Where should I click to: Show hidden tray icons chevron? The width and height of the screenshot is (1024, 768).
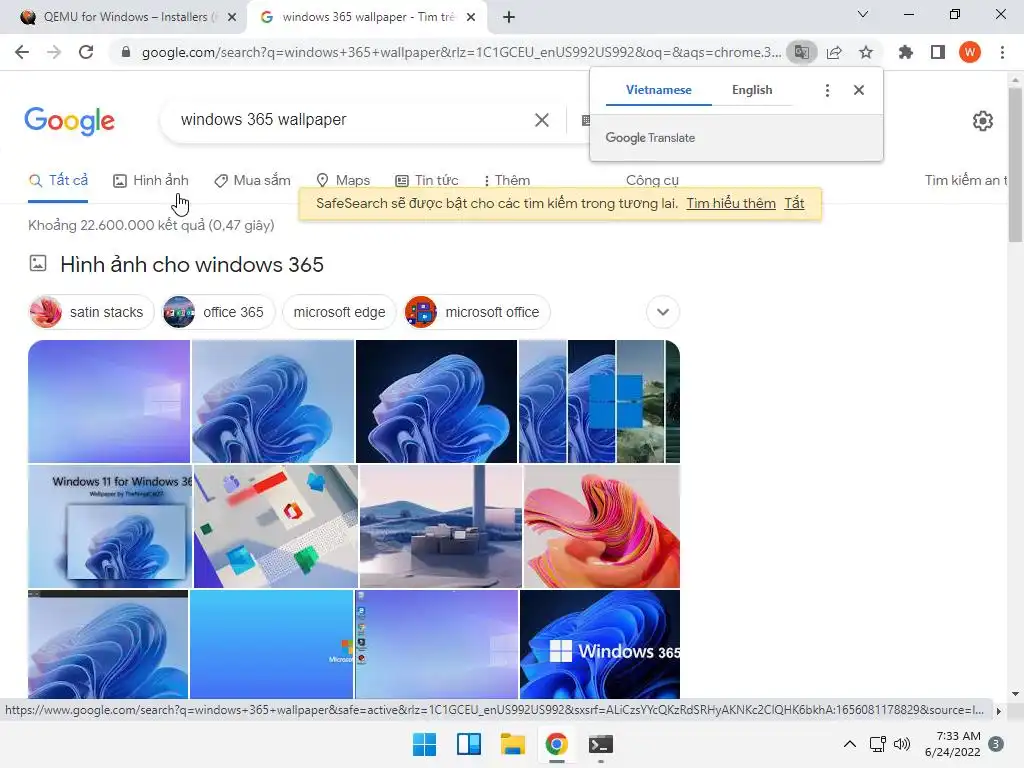(850, 744)
